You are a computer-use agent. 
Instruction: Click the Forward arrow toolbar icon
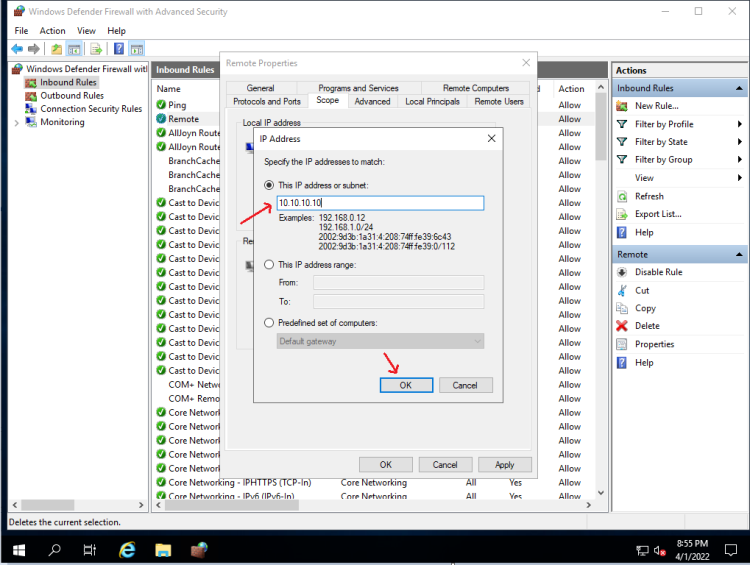tap(33, 49)
